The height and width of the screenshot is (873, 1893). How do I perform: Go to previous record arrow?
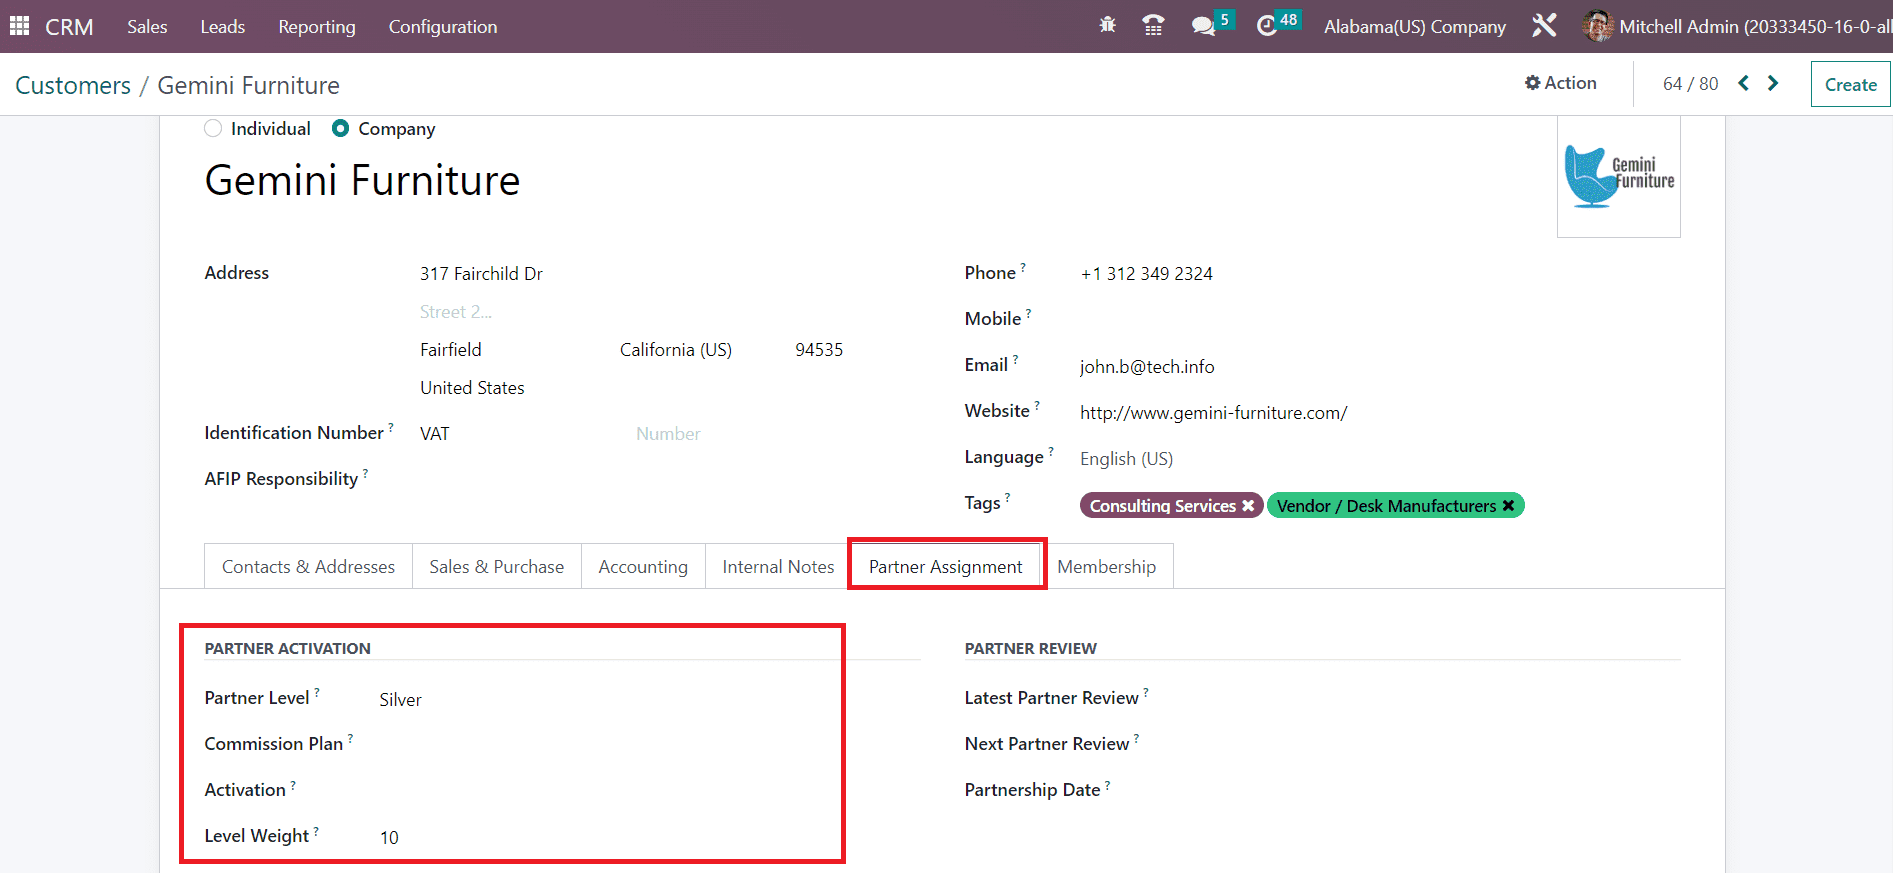[x=1743, y=84]
